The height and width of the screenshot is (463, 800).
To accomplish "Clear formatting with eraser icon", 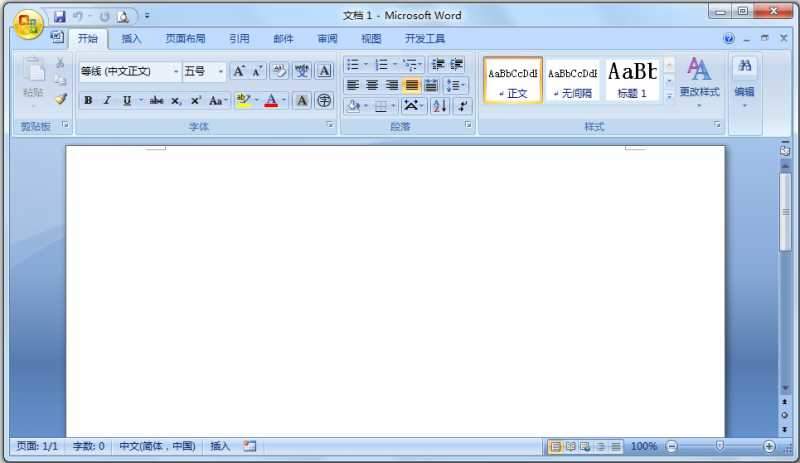I will [279, 71].
